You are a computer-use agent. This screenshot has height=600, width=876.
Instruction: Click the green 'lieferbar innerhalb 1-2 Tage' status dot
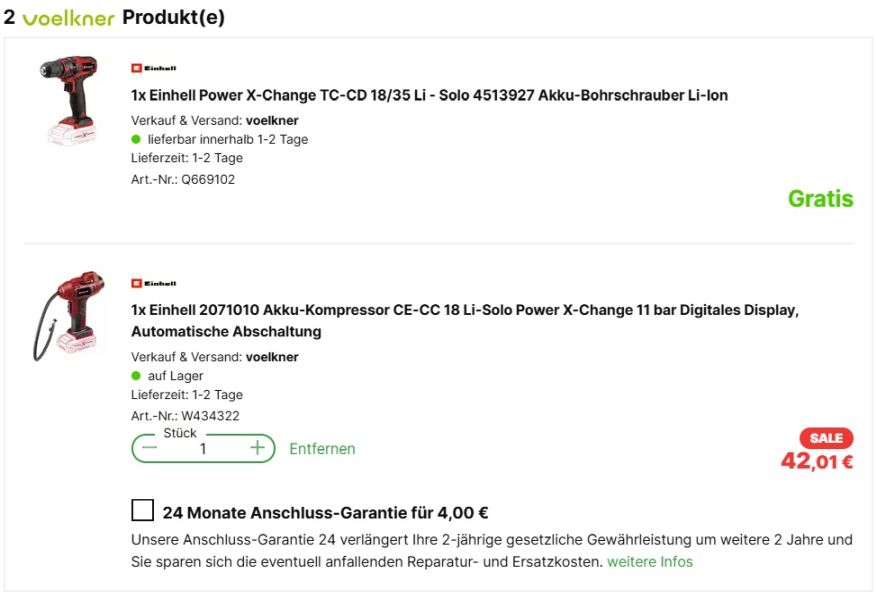(x=136, y=139)
